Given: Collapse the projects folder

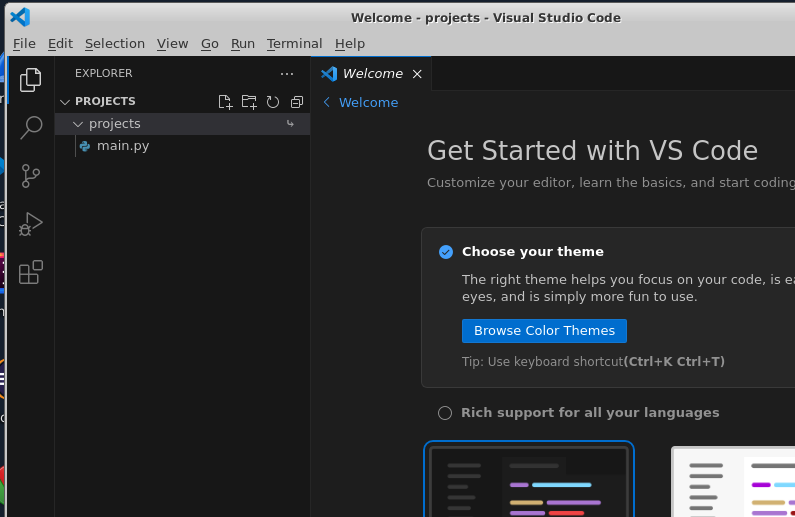Looking at the screenshot, I should pos(114,124).
